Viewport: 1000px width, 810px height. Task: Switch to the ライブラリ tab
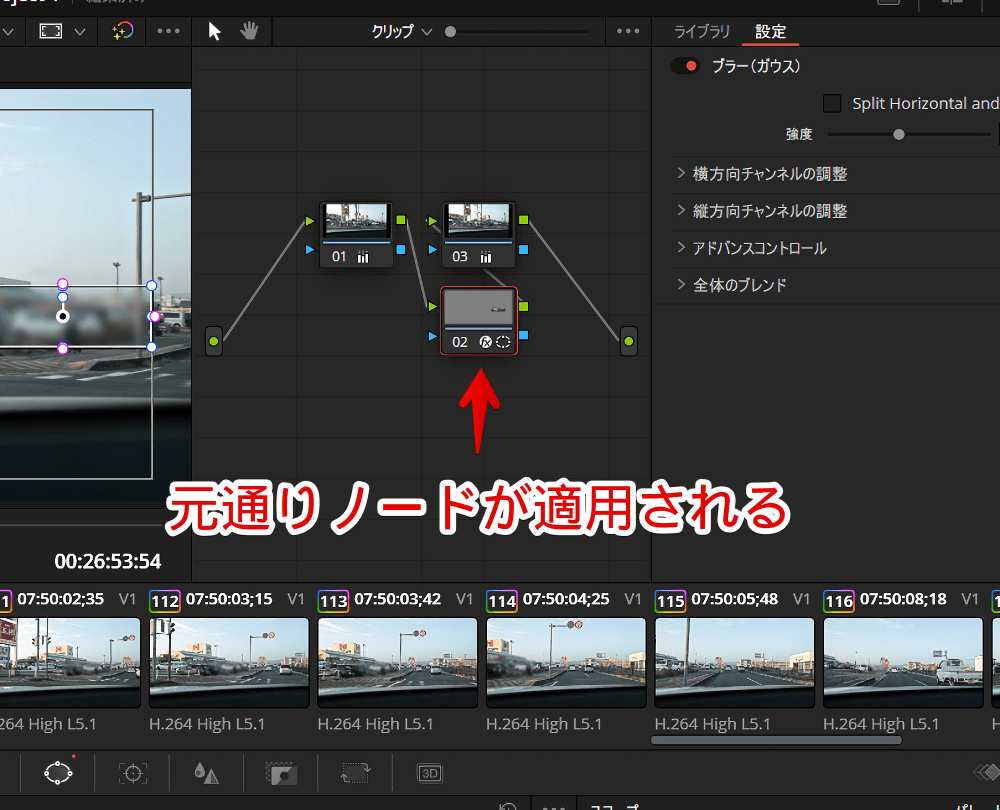click(x=702, y=31)
